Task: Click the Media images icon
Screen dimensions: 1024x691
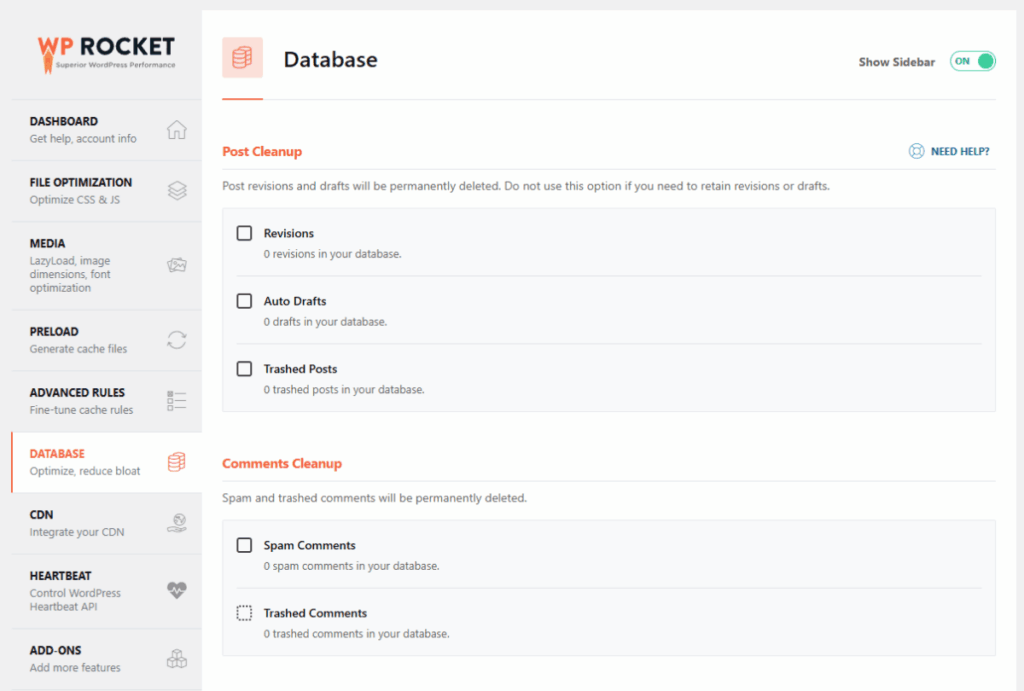Action: click(x=177, y=265)
